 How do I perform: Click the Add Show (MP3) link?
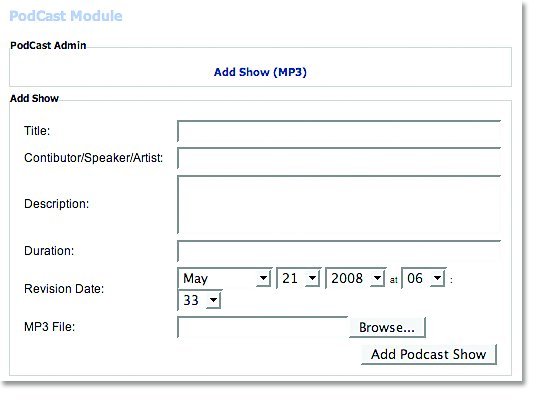pyautogui.click(x=260, y=72)
